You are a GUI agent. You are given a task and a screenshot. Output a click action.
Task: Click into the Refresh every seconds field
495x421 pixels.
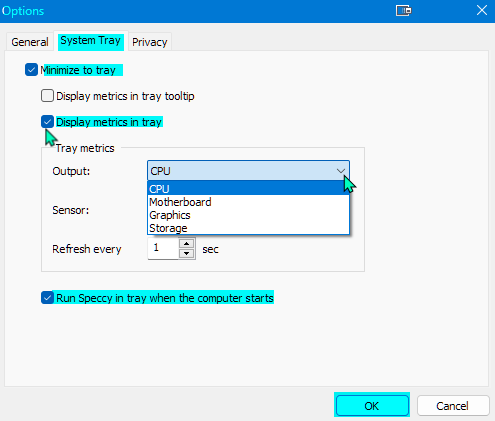click(163, 248)
